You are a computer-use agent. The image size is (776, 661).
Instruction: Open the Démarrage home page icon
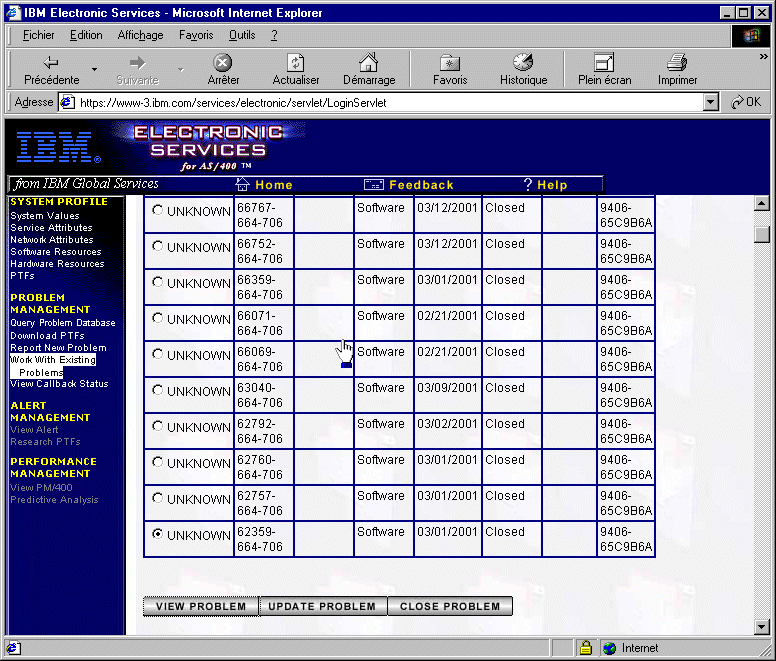coord(369,70)
